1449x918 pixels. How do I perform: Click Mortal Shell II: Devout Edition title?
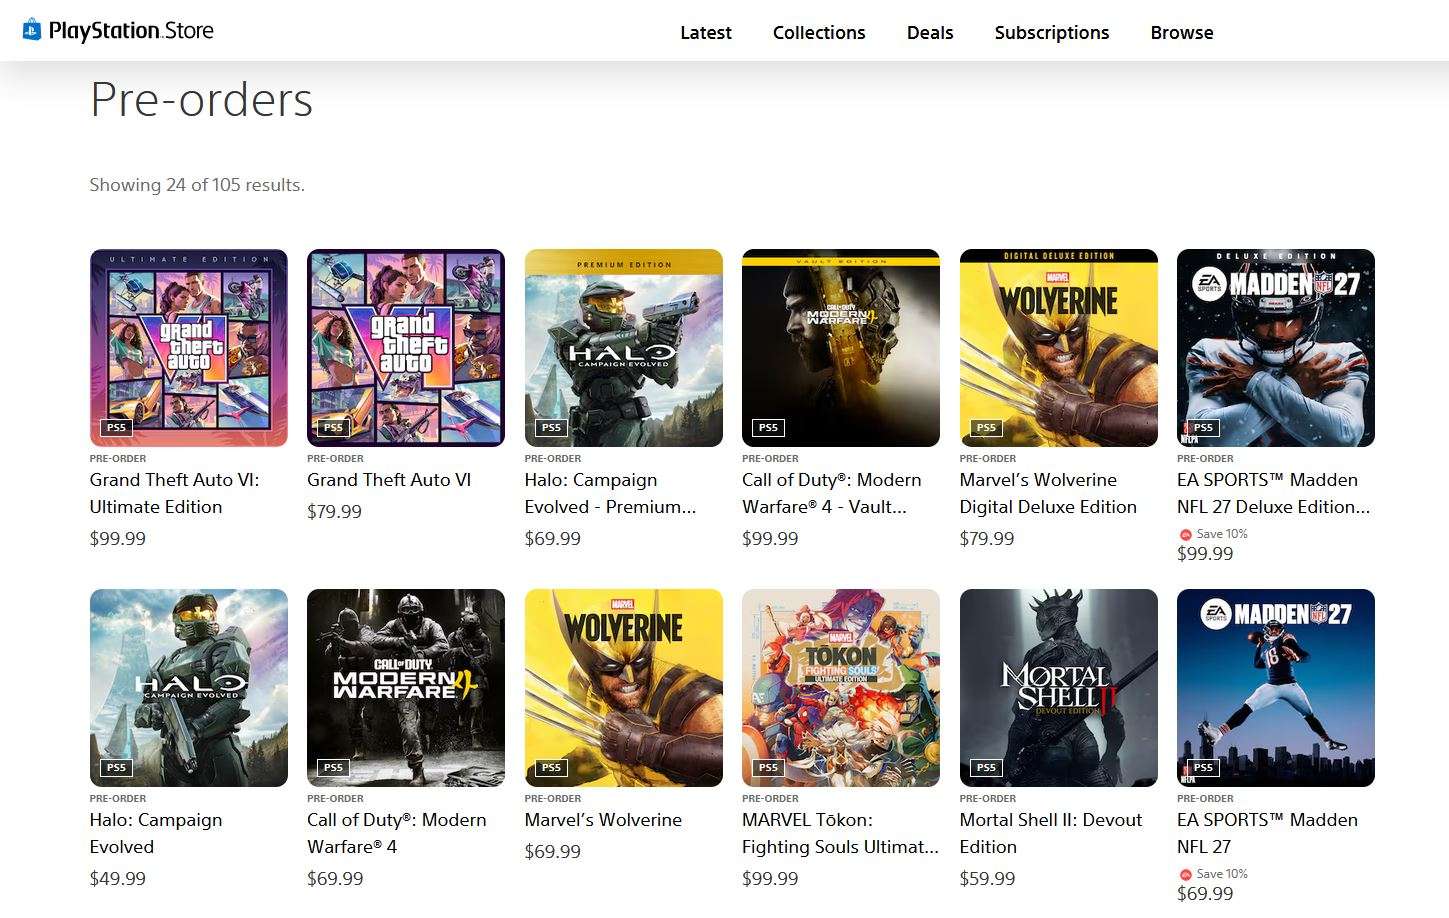[x=1051, y=833]
